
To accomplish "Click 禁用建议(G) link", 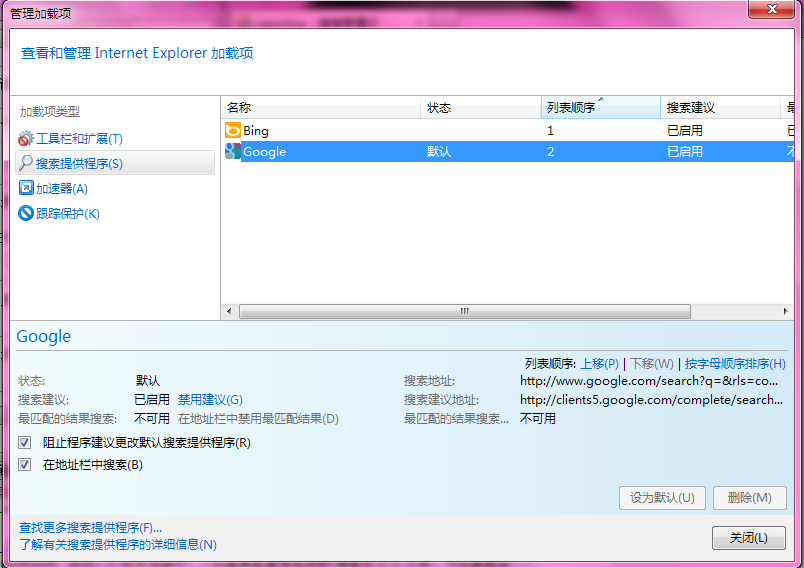I will (210, 399).
